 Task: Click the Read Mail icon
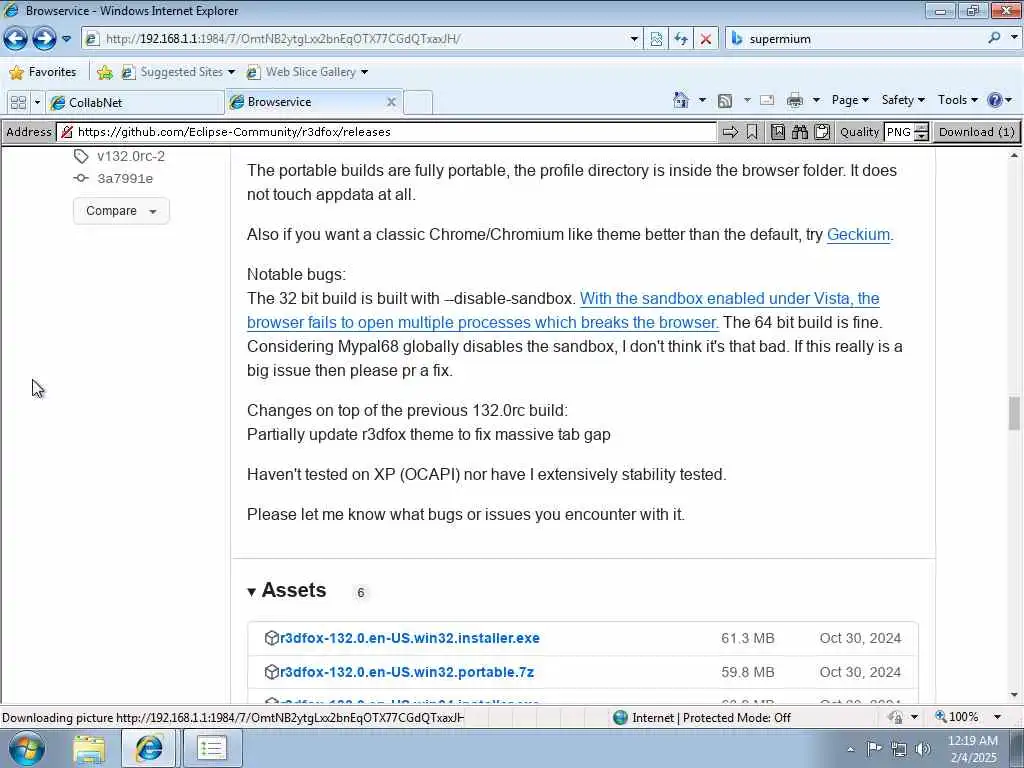[767, 100]
